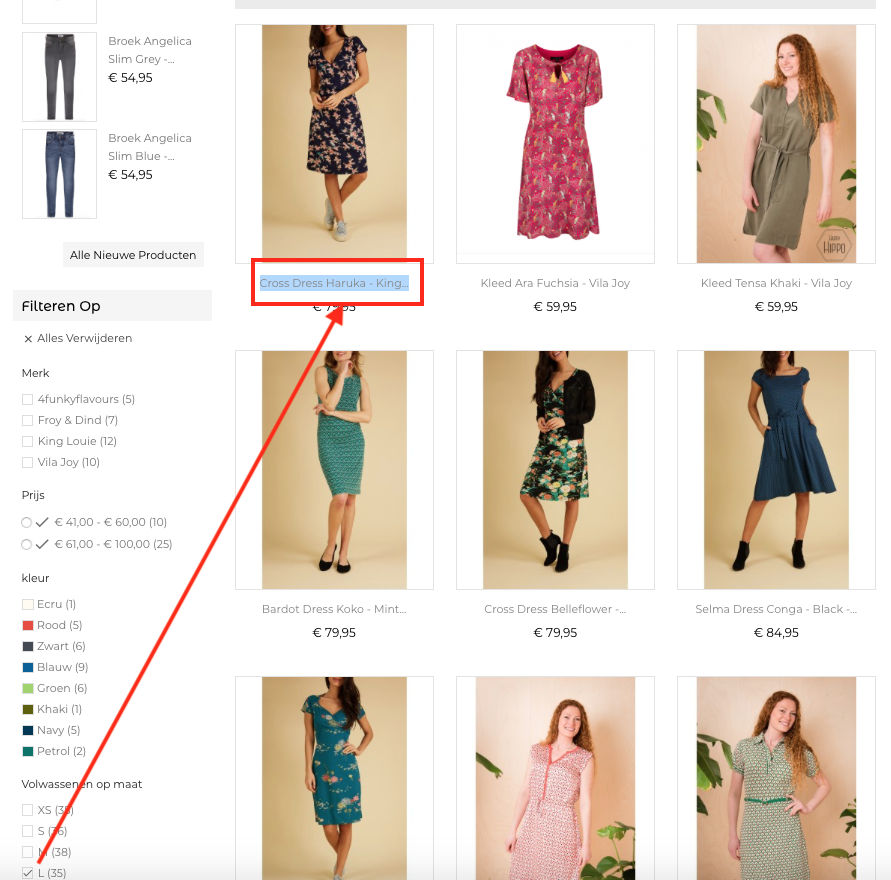
Task: View the fuchsia Kleed Ara dress image
Action: tap(555, 144)
